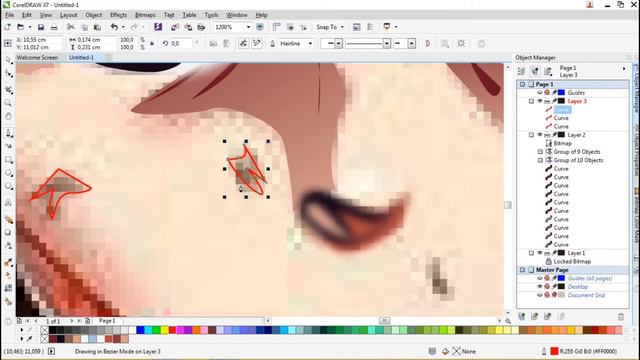Toggle visibility eye of Document Grid
This screenshot has width=640, height=360.
(x=540, y=295)
